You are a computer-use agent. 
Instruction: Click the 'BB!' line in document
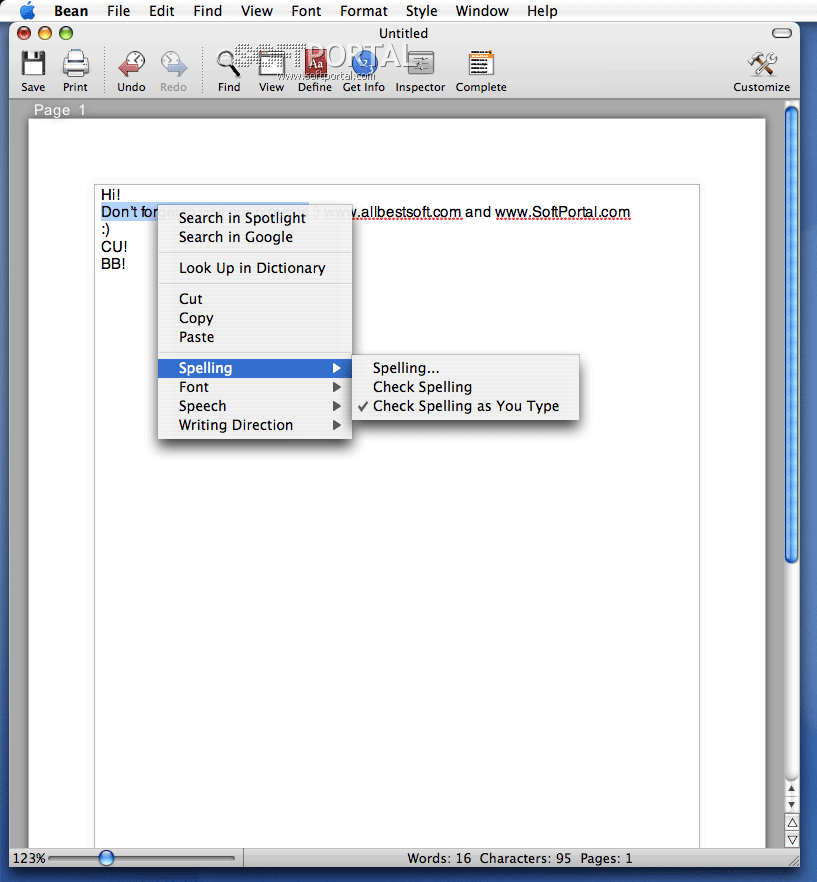[x=113, y=264]
